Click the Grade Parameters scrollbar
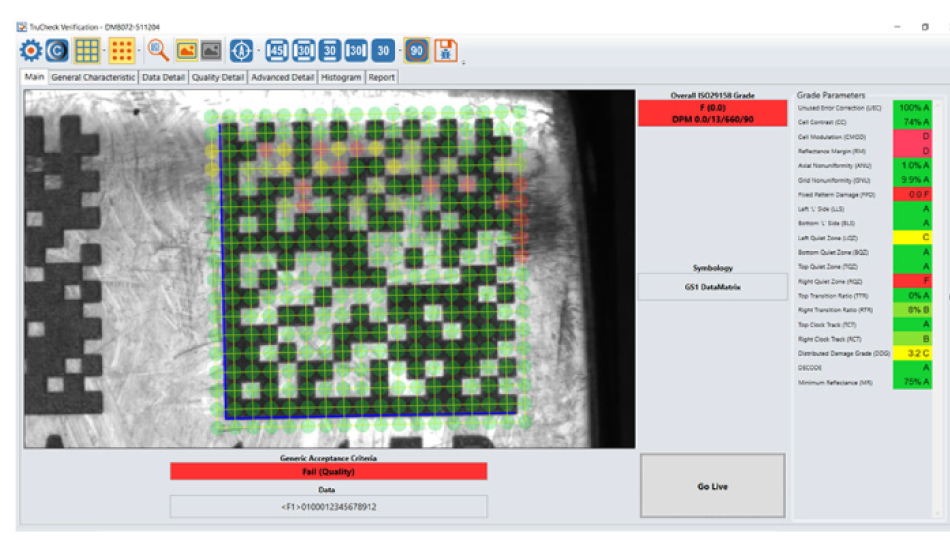 938,310
